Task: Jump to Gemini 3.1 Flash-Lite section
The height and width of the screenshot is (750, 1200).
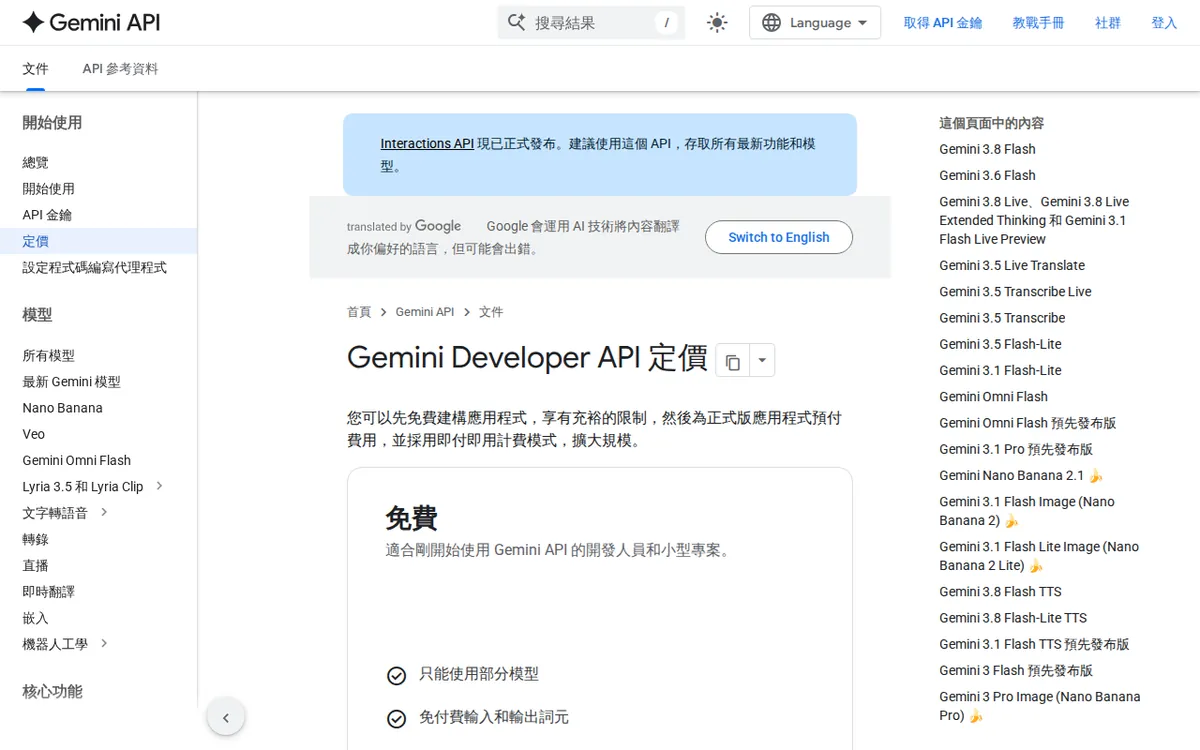Action: 1000,370
